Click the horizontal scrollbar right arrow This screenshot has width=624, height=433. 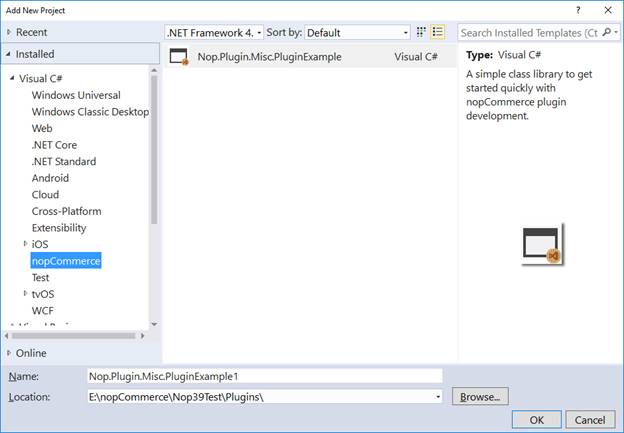[x=142, y=336]
